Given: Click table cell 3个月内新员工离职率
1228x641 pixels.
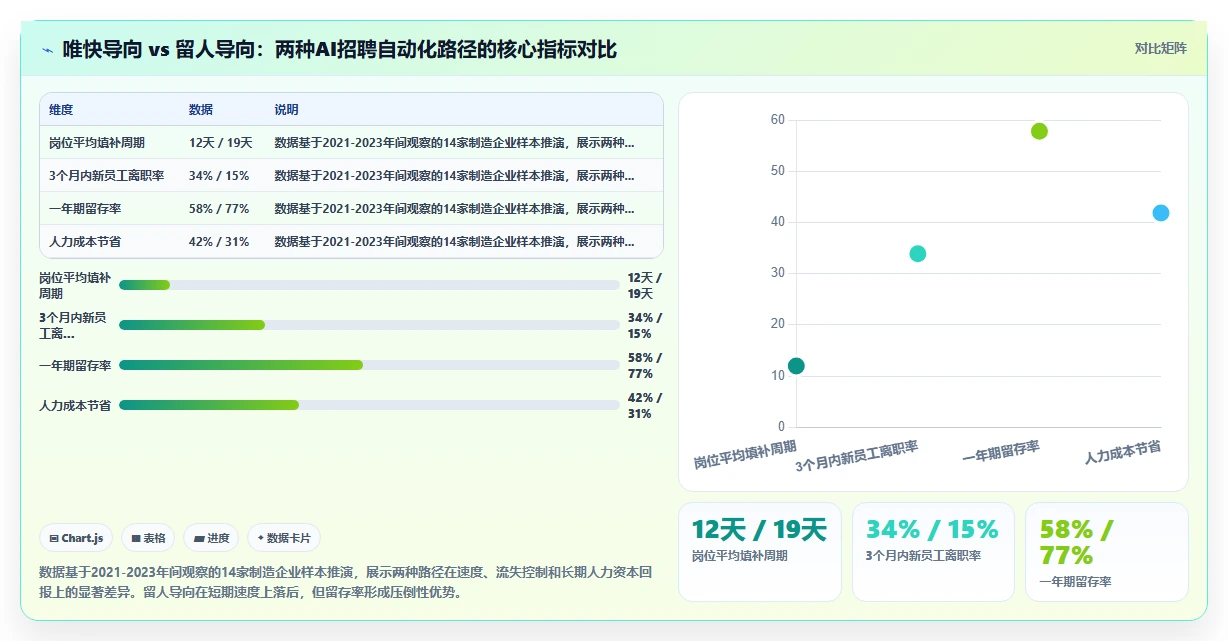Looking at the screenshot, I should pos(107,176).
